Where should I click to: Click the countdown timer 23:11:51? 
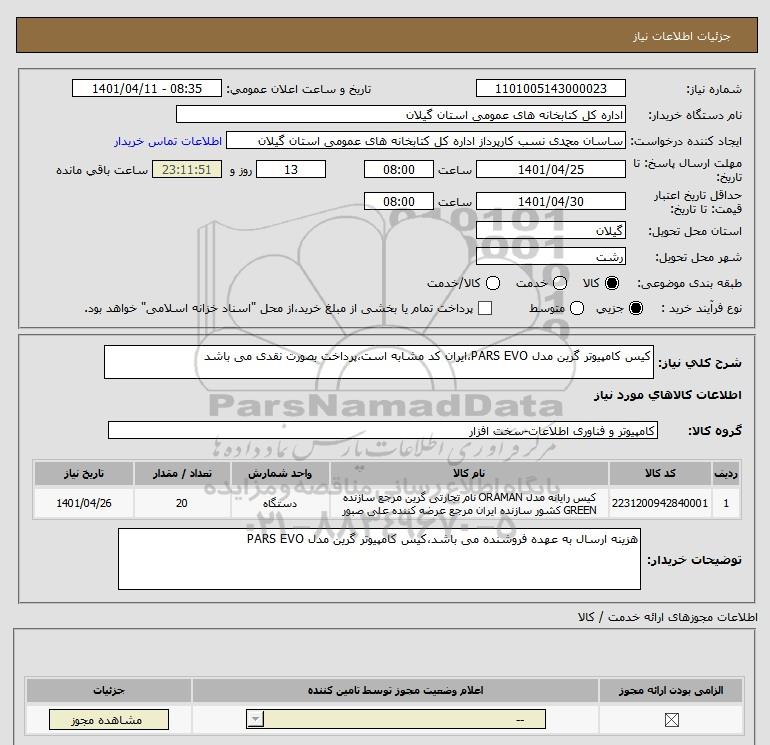(x=187, y=169)
